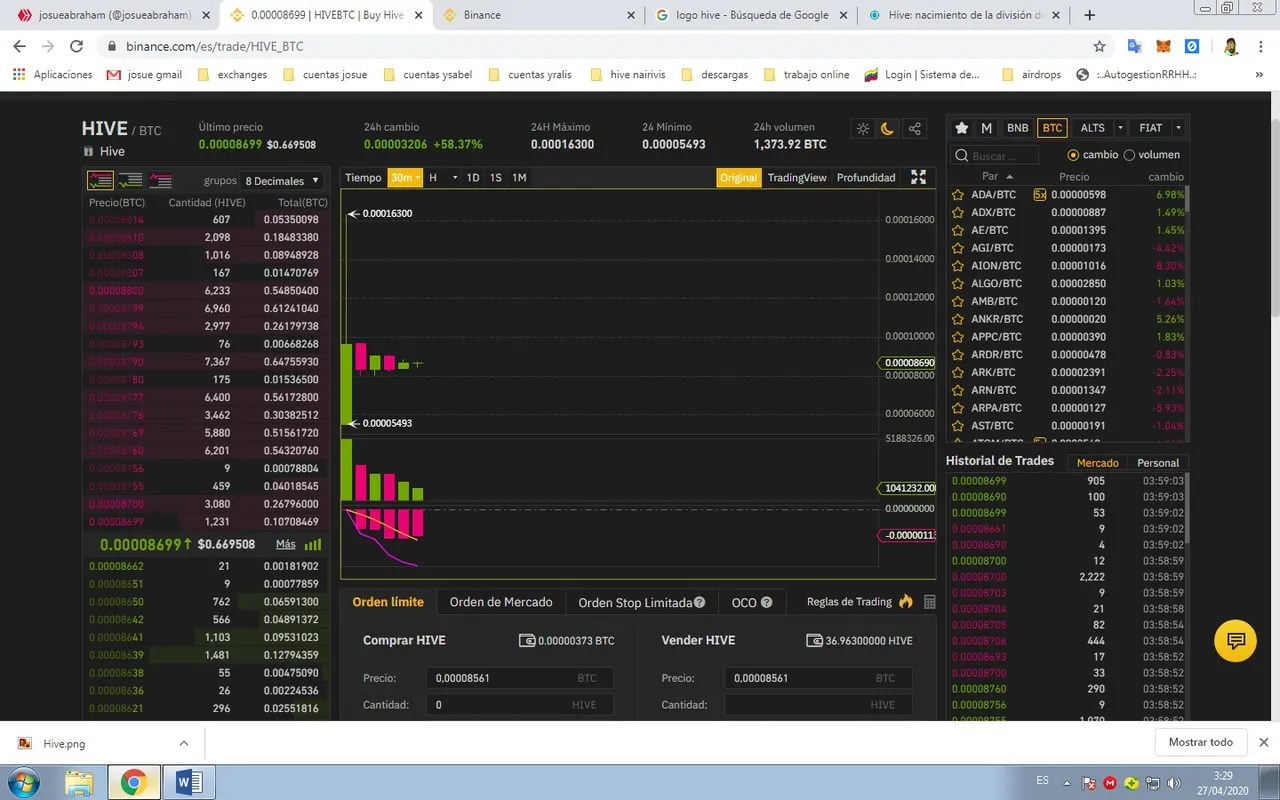Show sell orders only order book view
The image size is (1280, 800).
[x=160, y=181]
